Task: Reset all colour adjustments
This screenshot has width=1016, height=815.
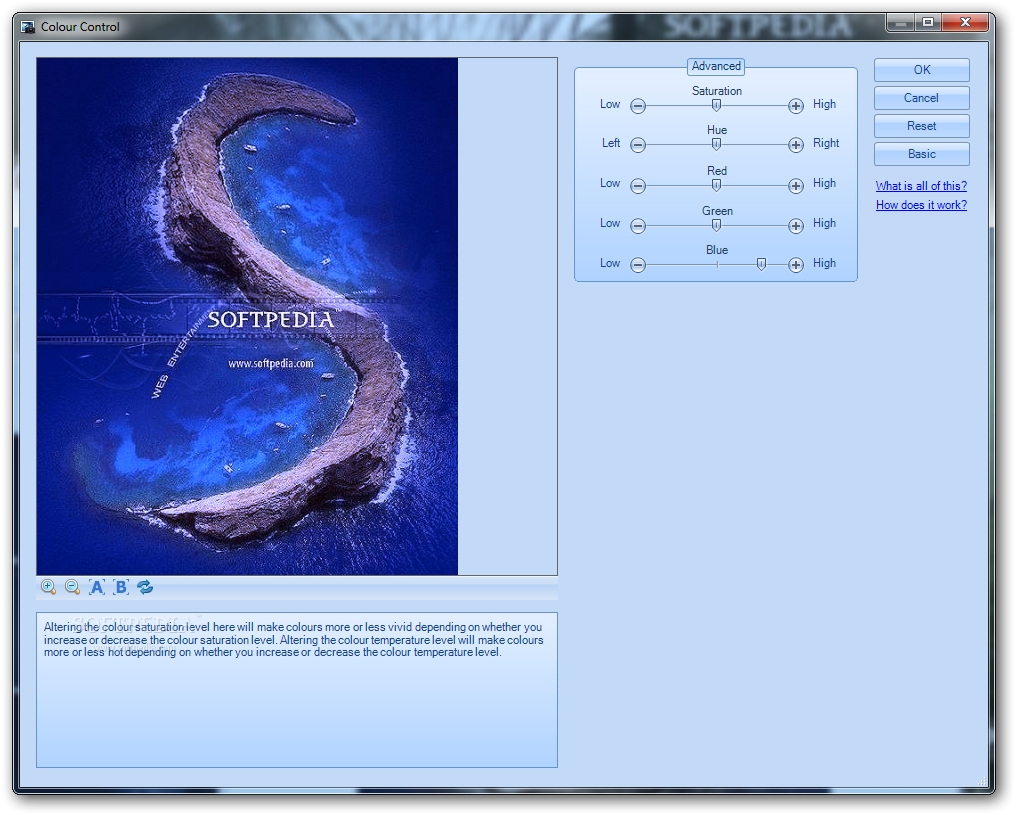Action: coord(921,126)
